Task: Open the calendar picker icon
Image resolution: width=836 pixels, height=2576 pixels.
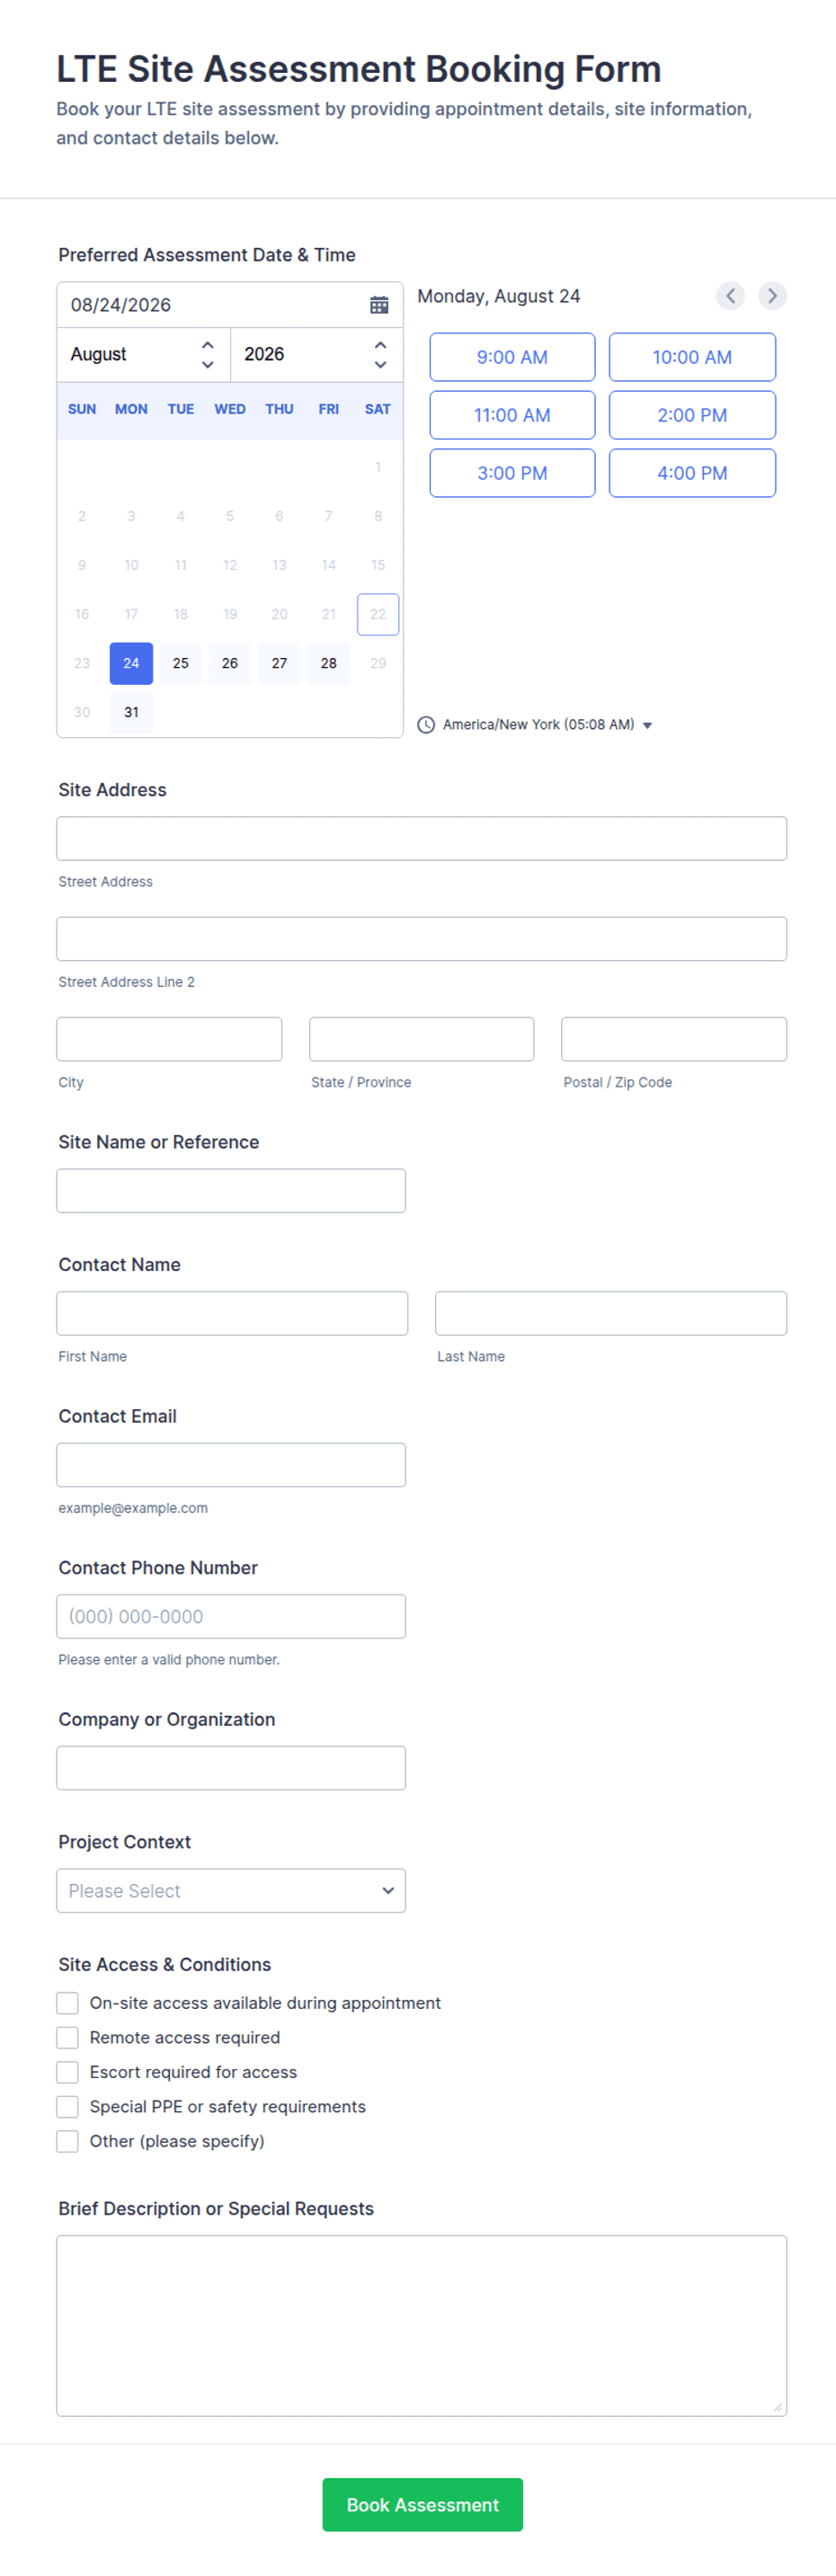Action: pyautogui.click(x=379, y=305)
